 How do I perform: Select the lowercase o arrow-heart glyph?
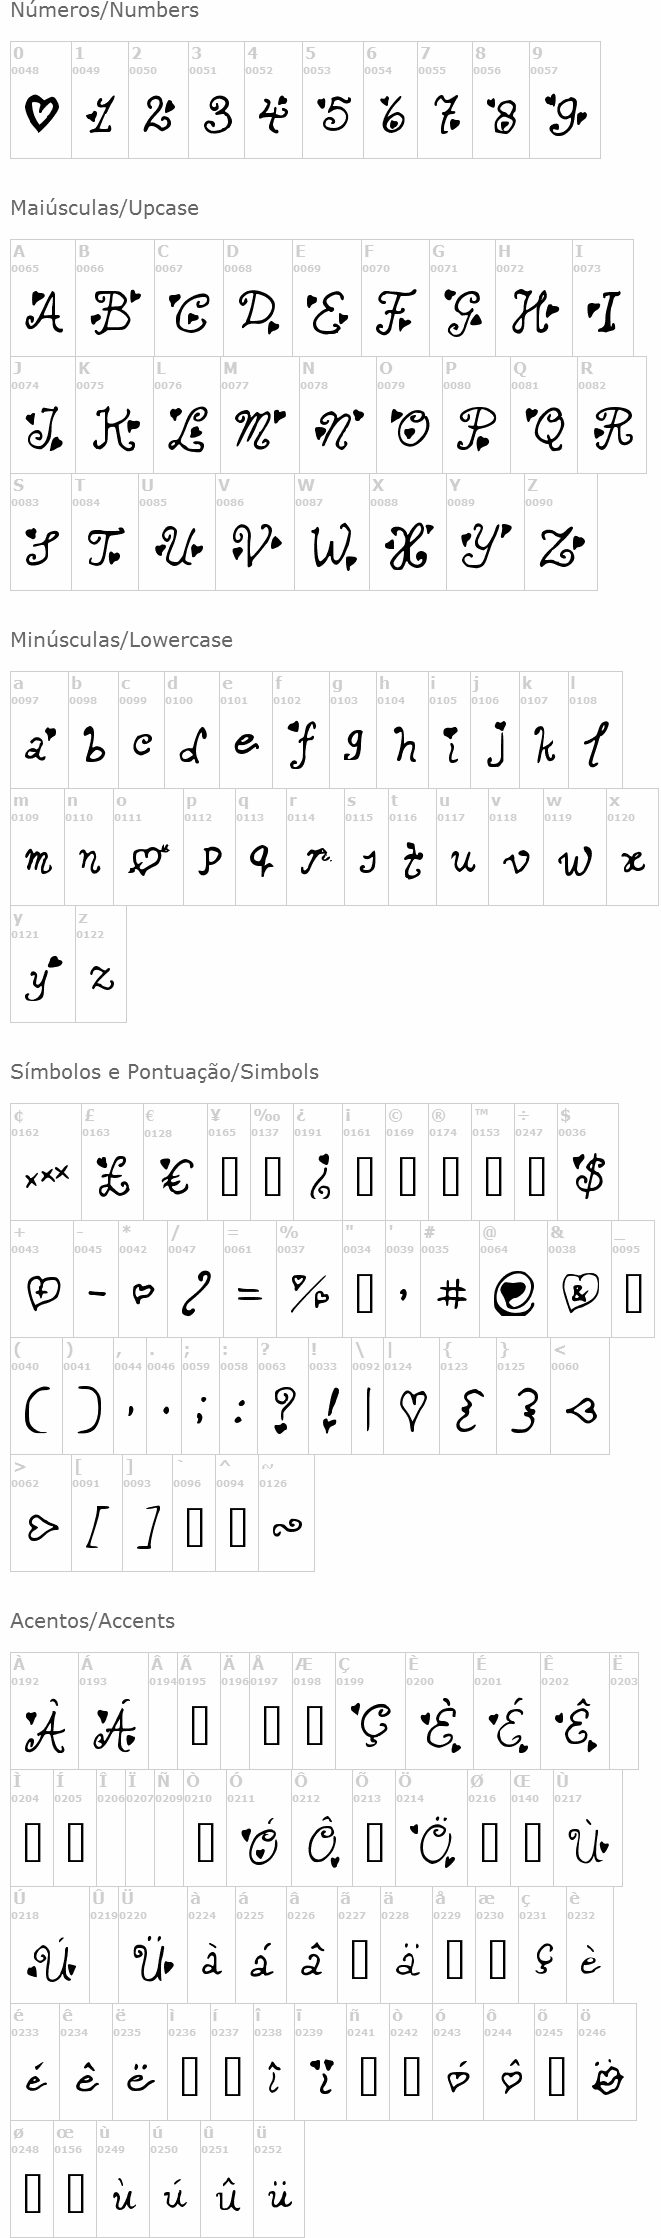(149, 860)
